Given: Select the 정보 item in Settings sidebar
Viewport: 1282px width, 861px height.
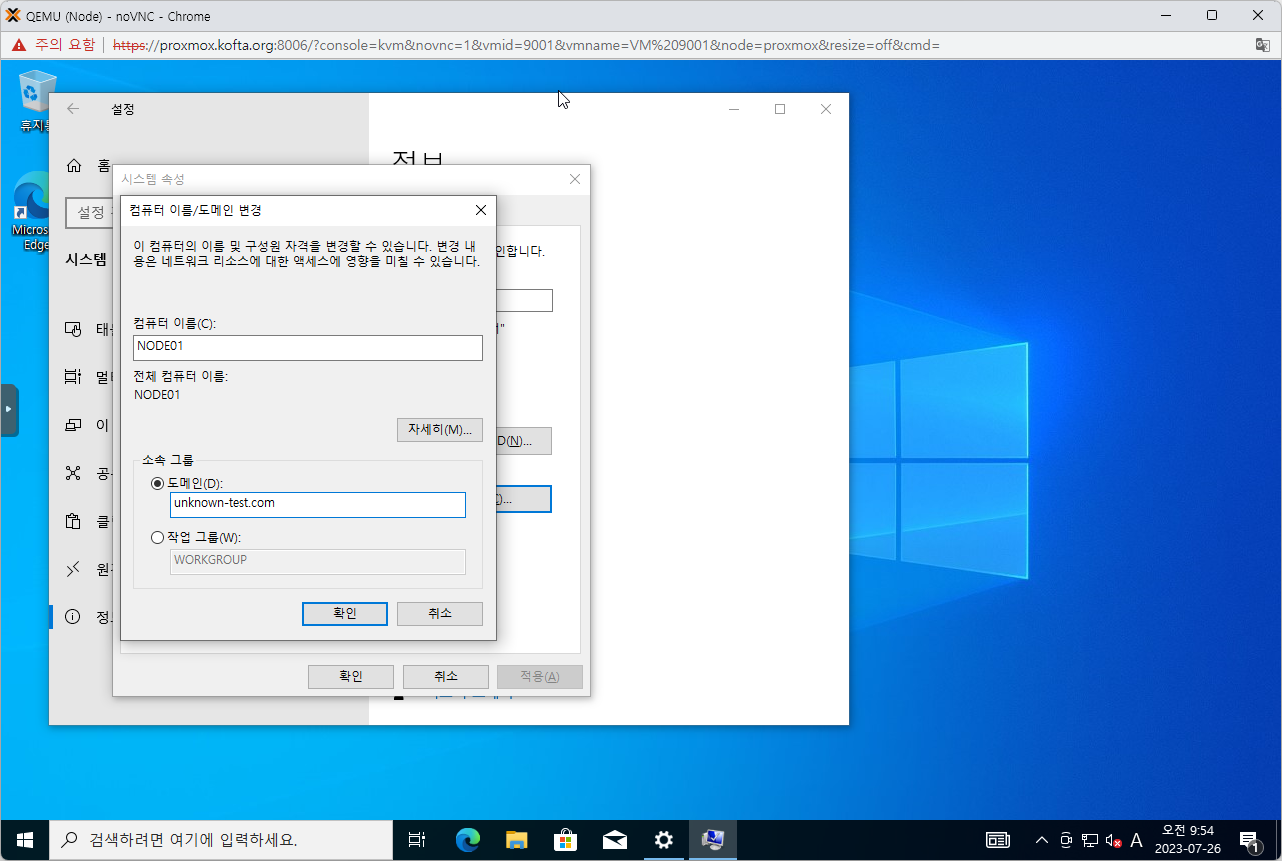Looking at the screenshot, I should [88, 617].
